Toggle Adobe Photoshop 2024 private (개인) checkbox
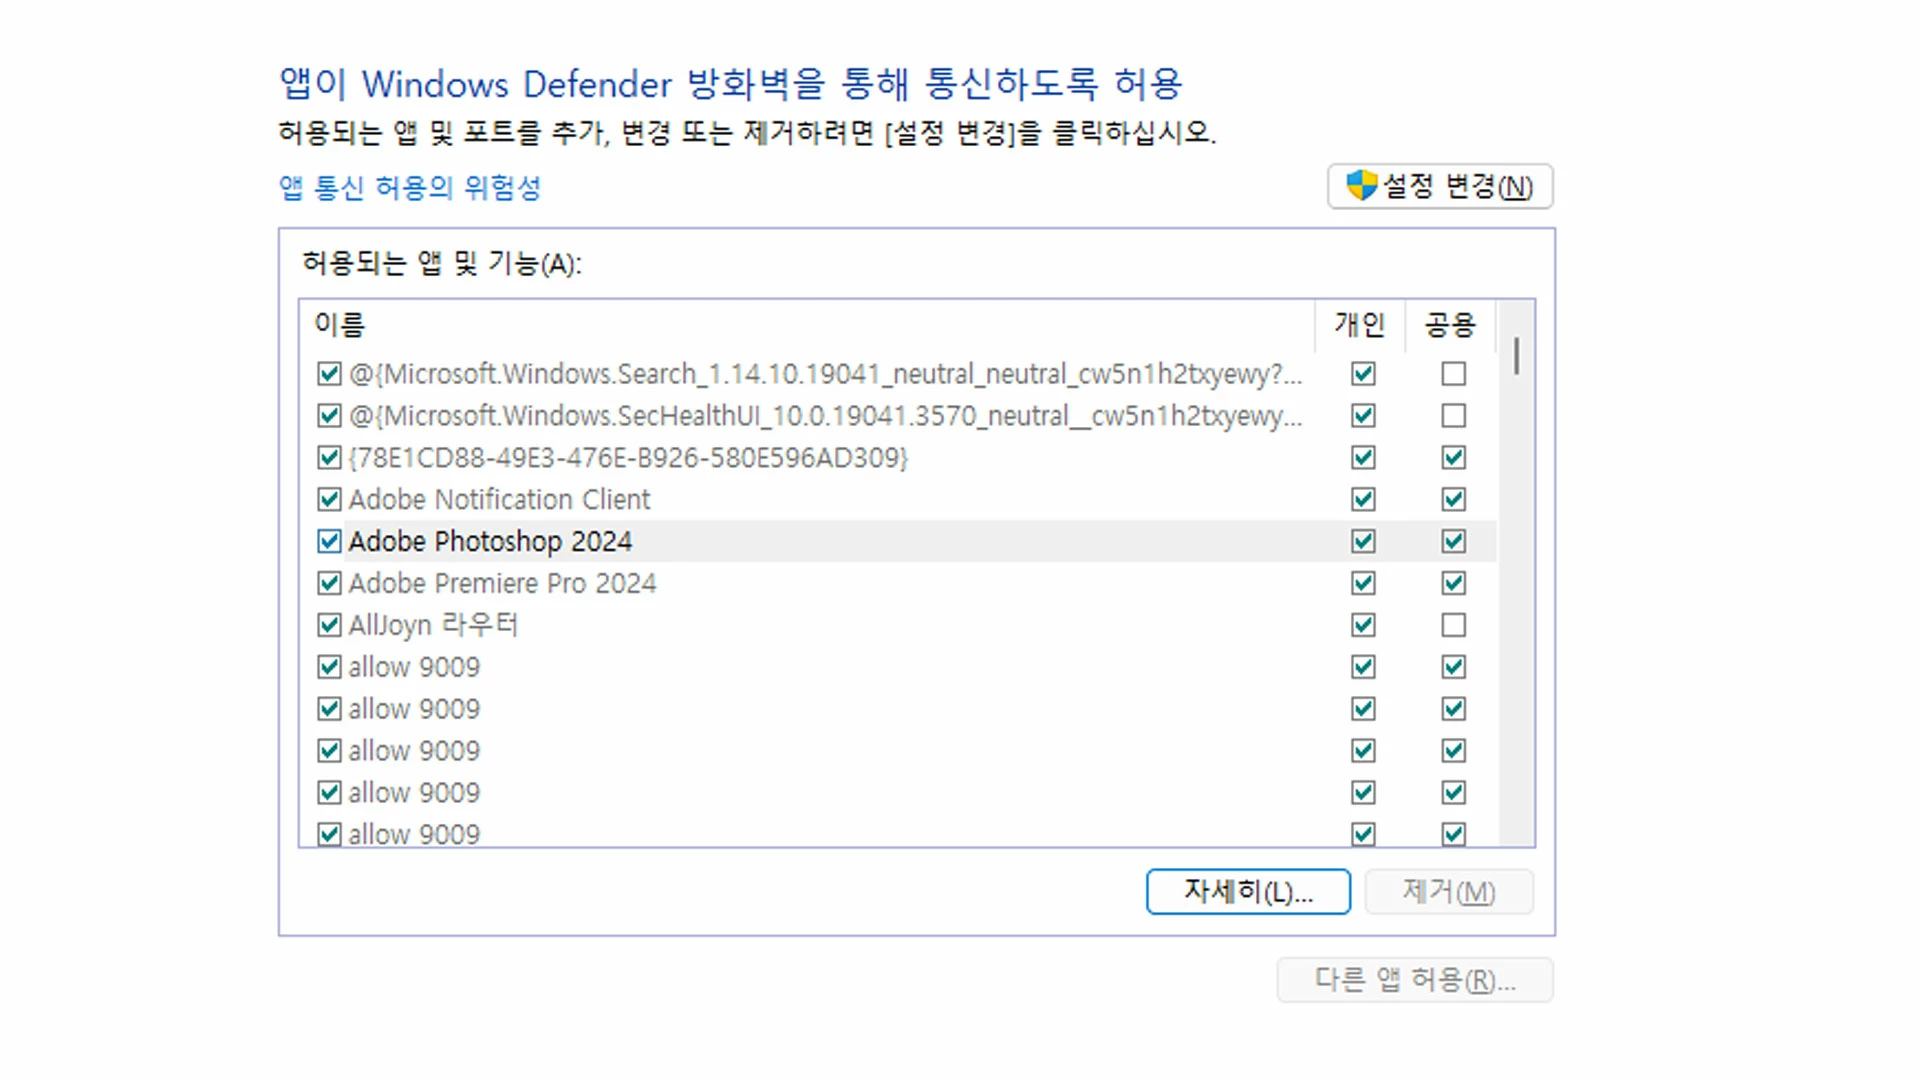The width and height of the screenshot is (1920, 1080). 1363,541
